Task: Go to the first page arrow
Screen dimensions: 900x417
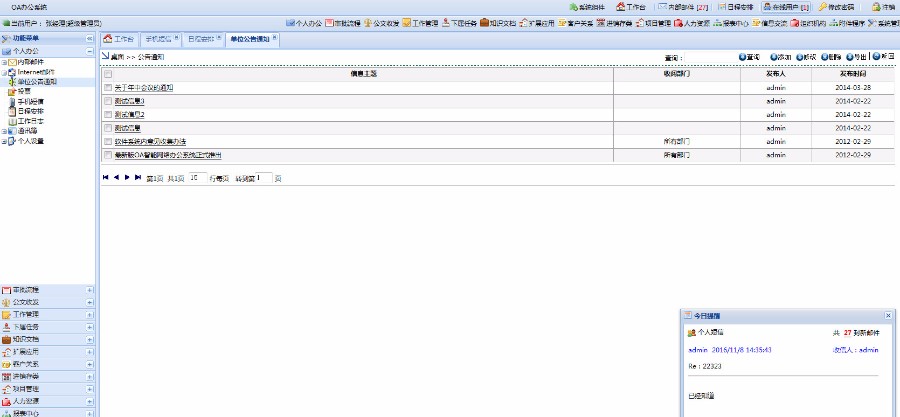Action: [106, 177]
